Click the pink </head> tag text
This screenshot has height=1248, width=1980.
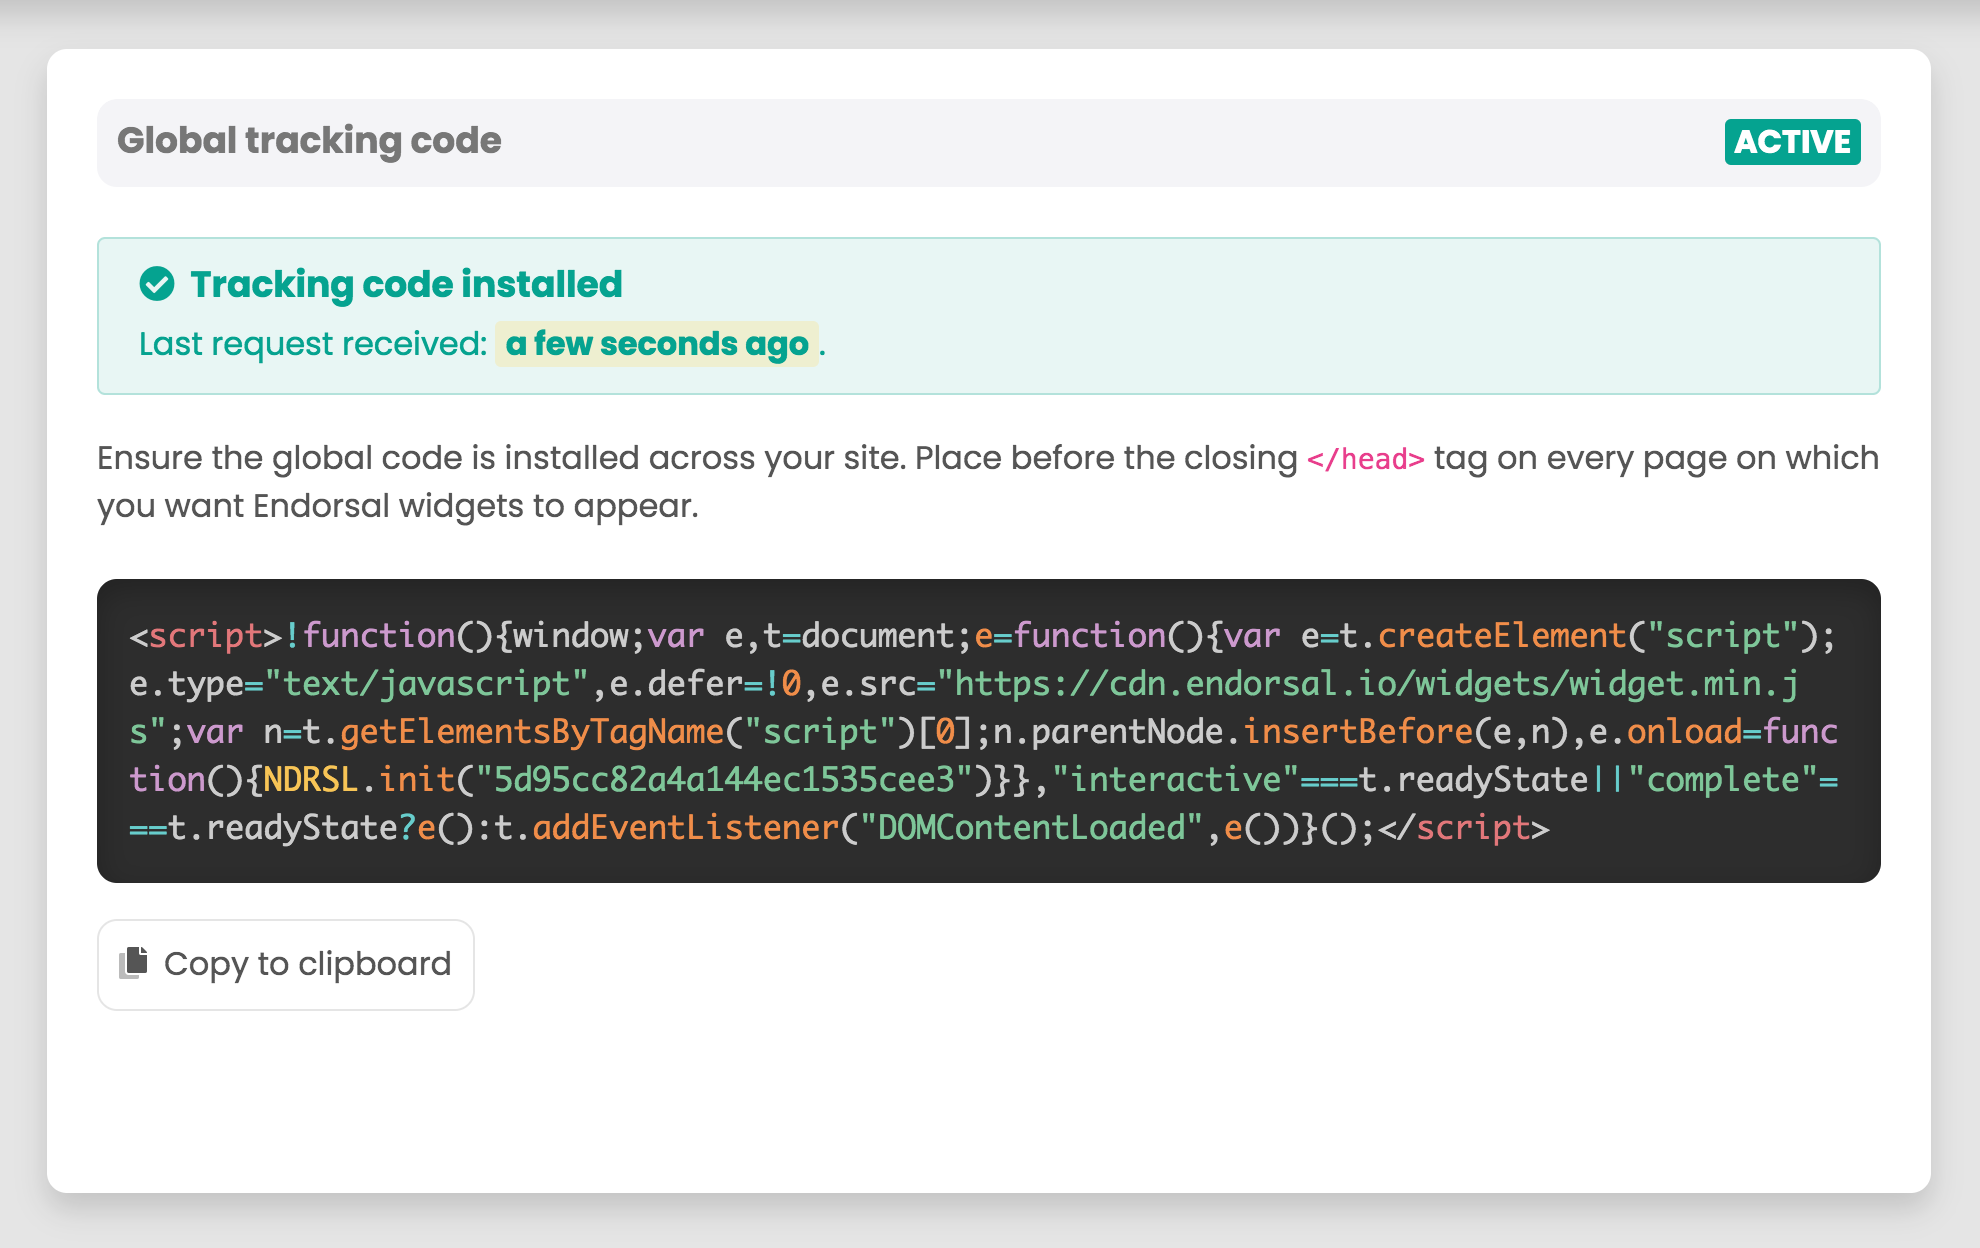(1364, 459)
